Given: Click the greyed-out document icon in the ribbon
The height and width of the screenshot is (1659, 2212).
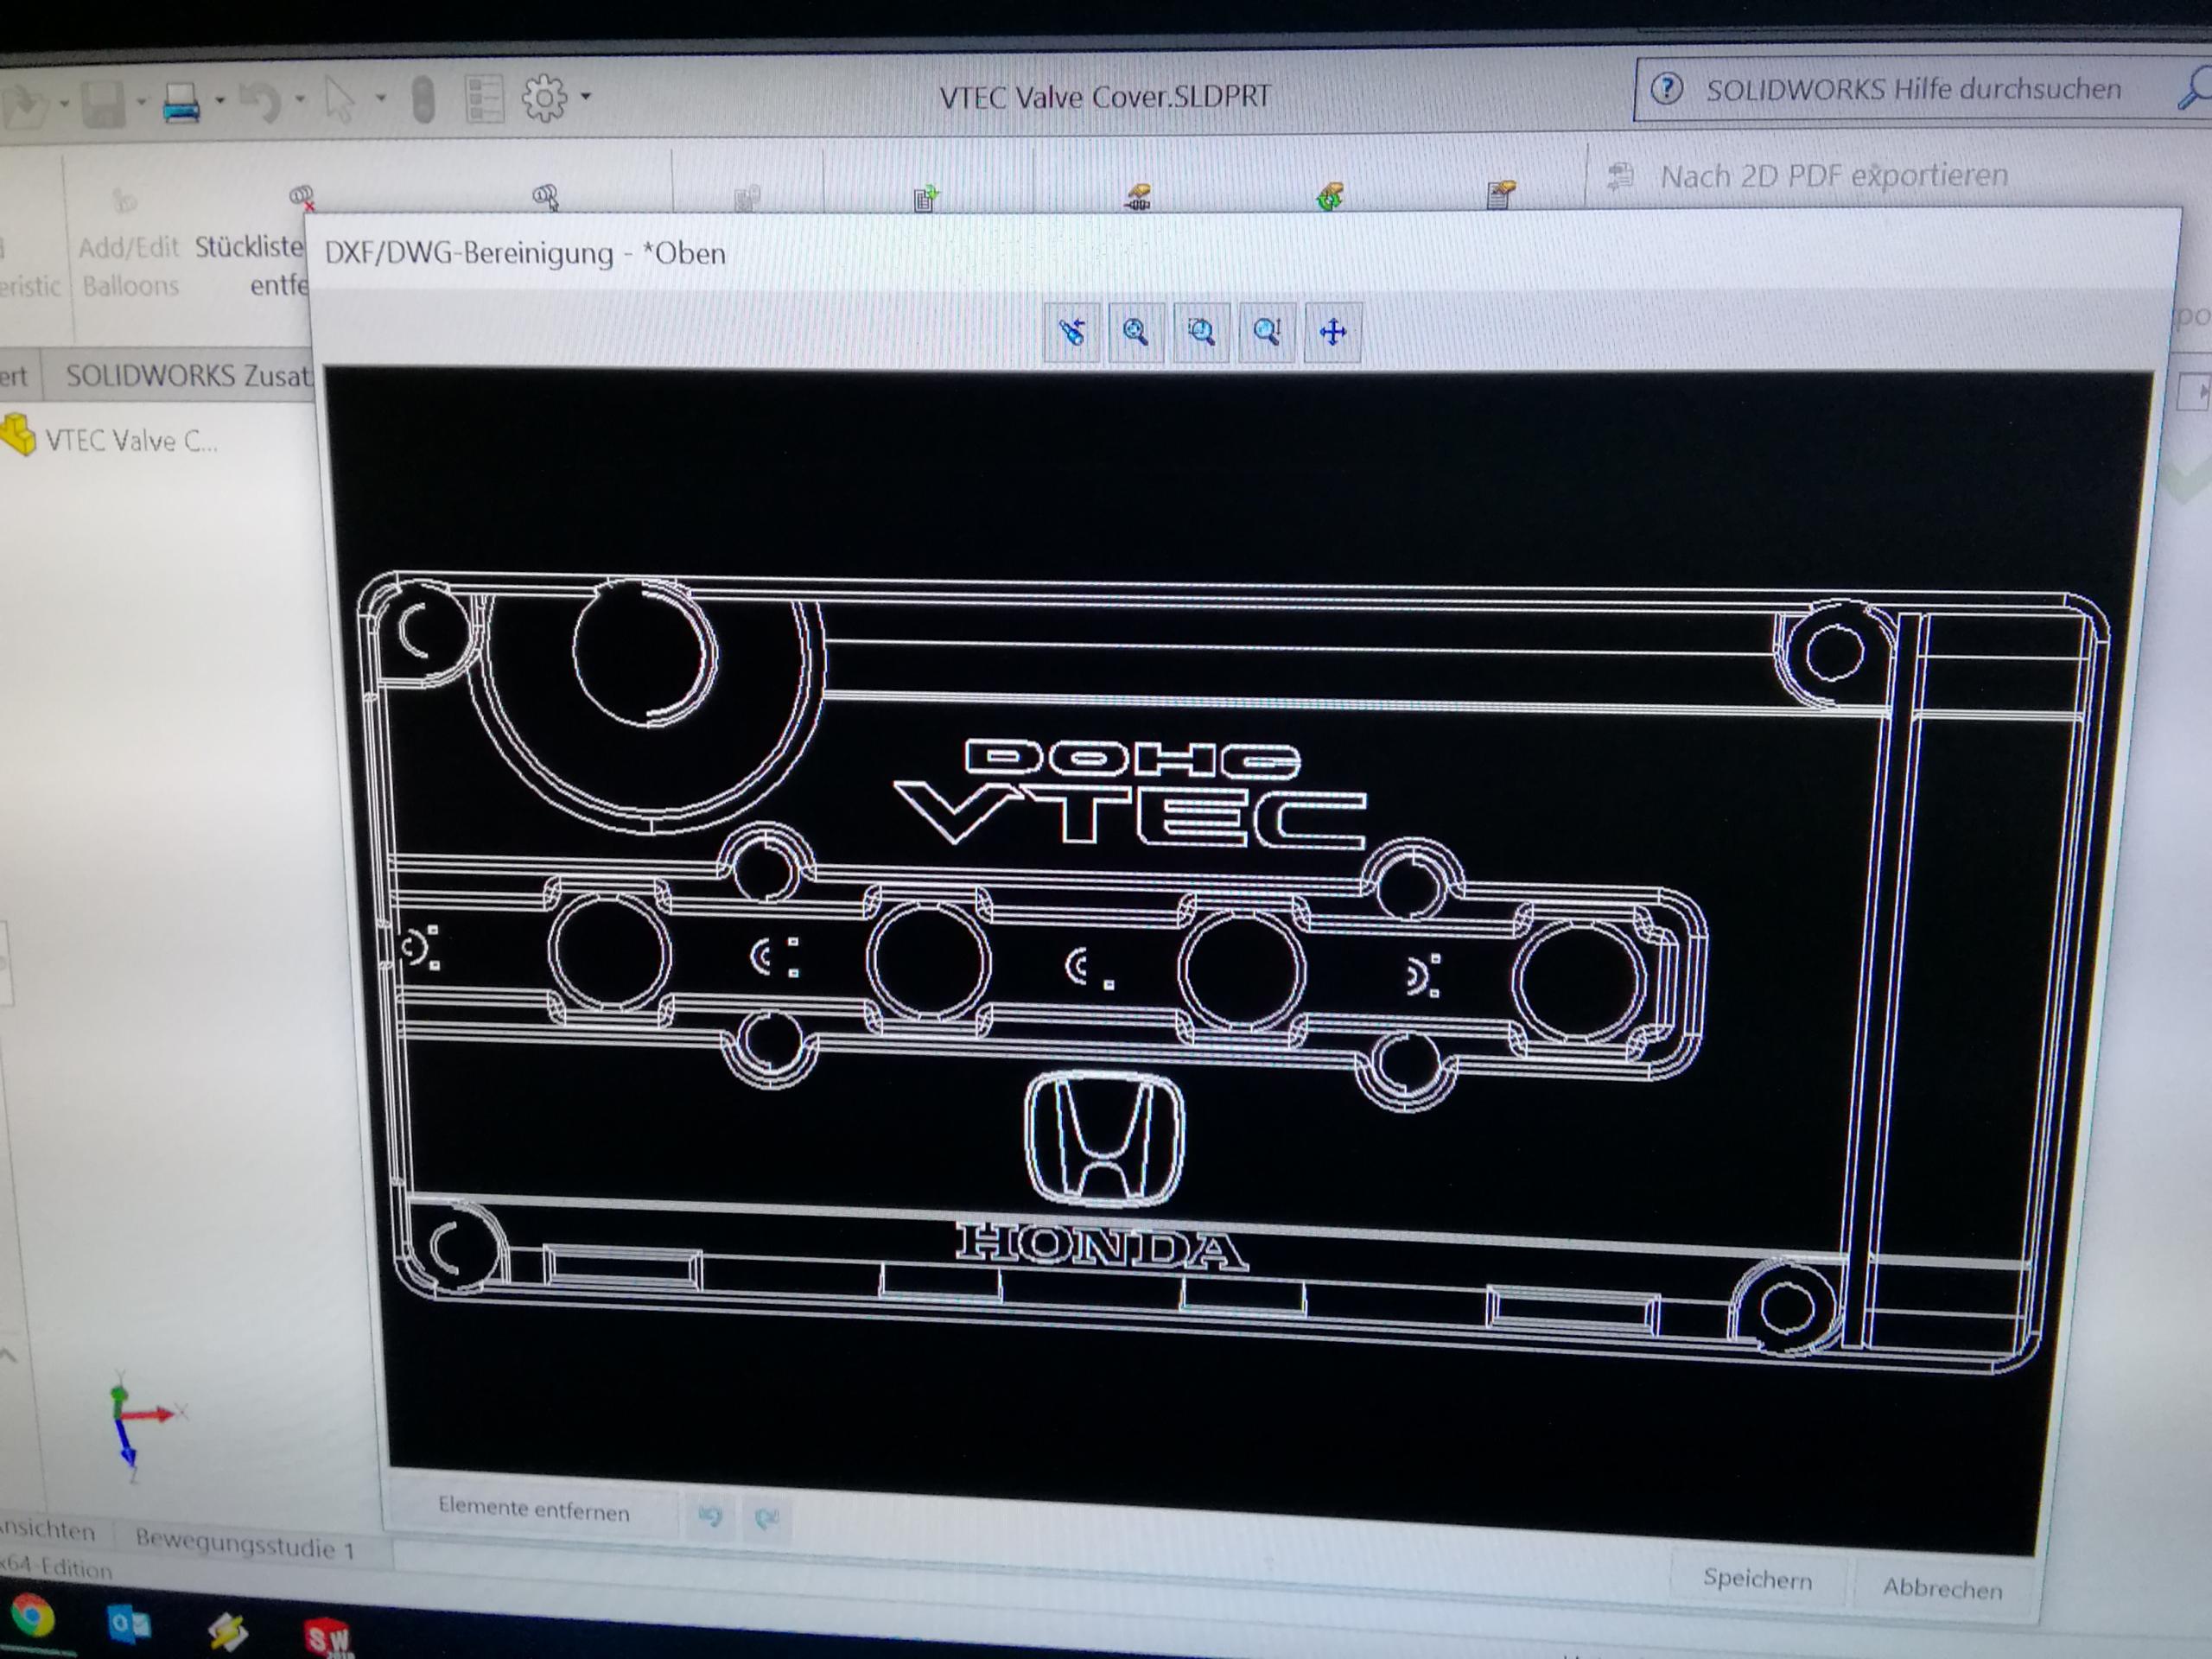Looking at the screenshot, I should 747,198.
